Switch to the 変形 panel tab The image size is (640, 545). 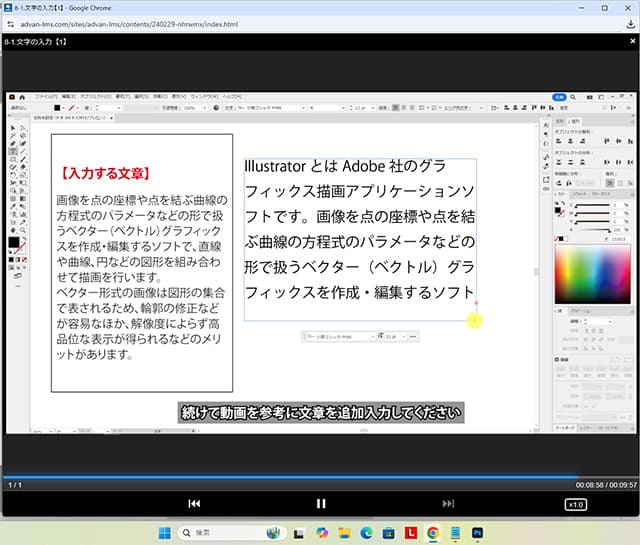tap(560, 121)
